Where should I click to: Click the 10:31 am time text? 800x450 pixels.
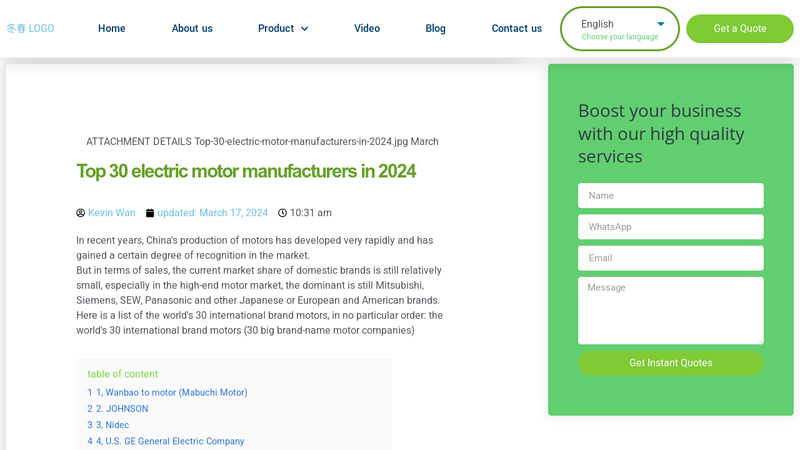[311, 213]
